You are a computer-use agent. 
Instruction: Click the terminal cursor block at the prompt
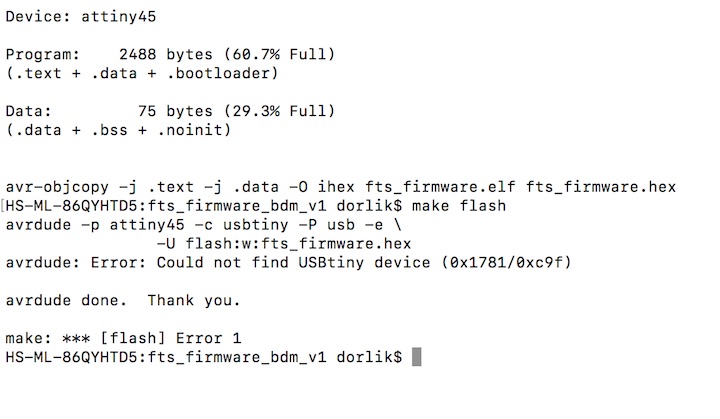[x=417, y=358]
